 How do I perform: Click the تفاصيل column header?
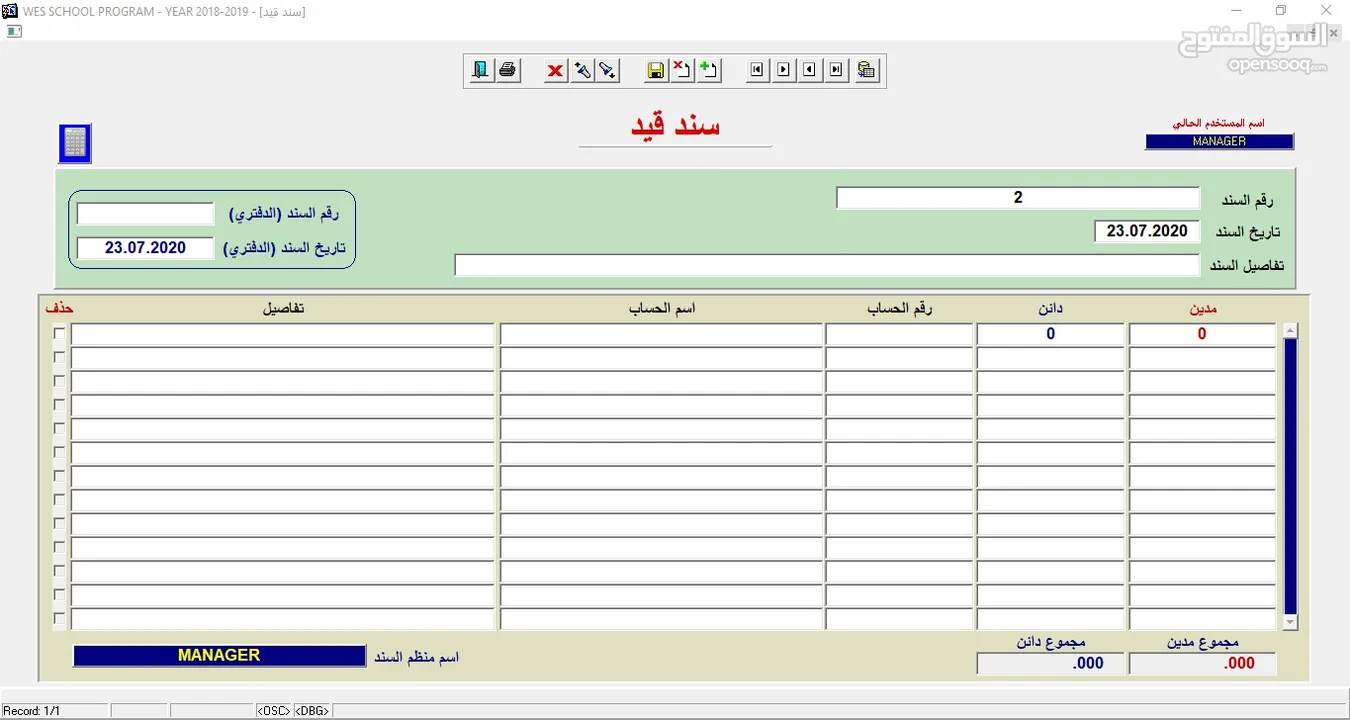point(284,308)
